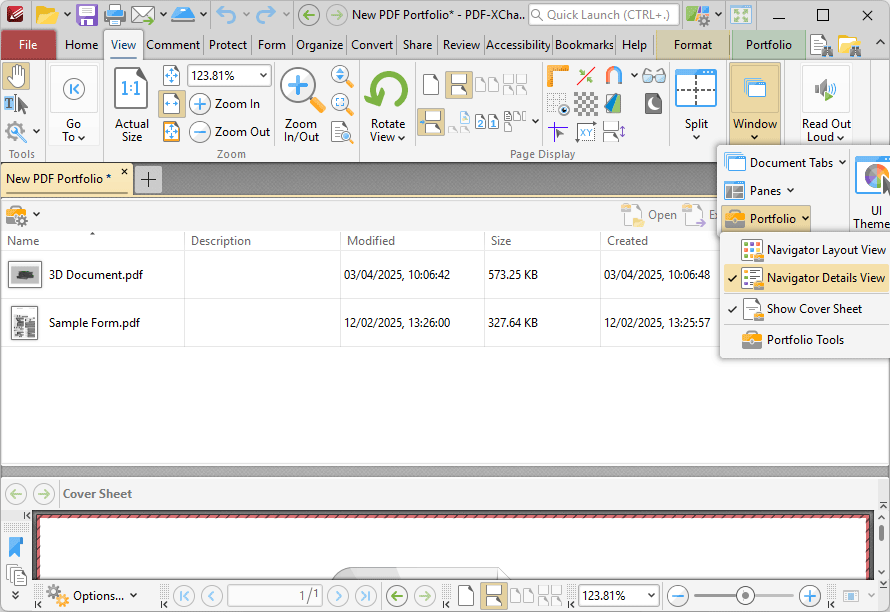The image size is (890, 612).
Task: Click the Quick Launch search field
Action: click(603, 15)
